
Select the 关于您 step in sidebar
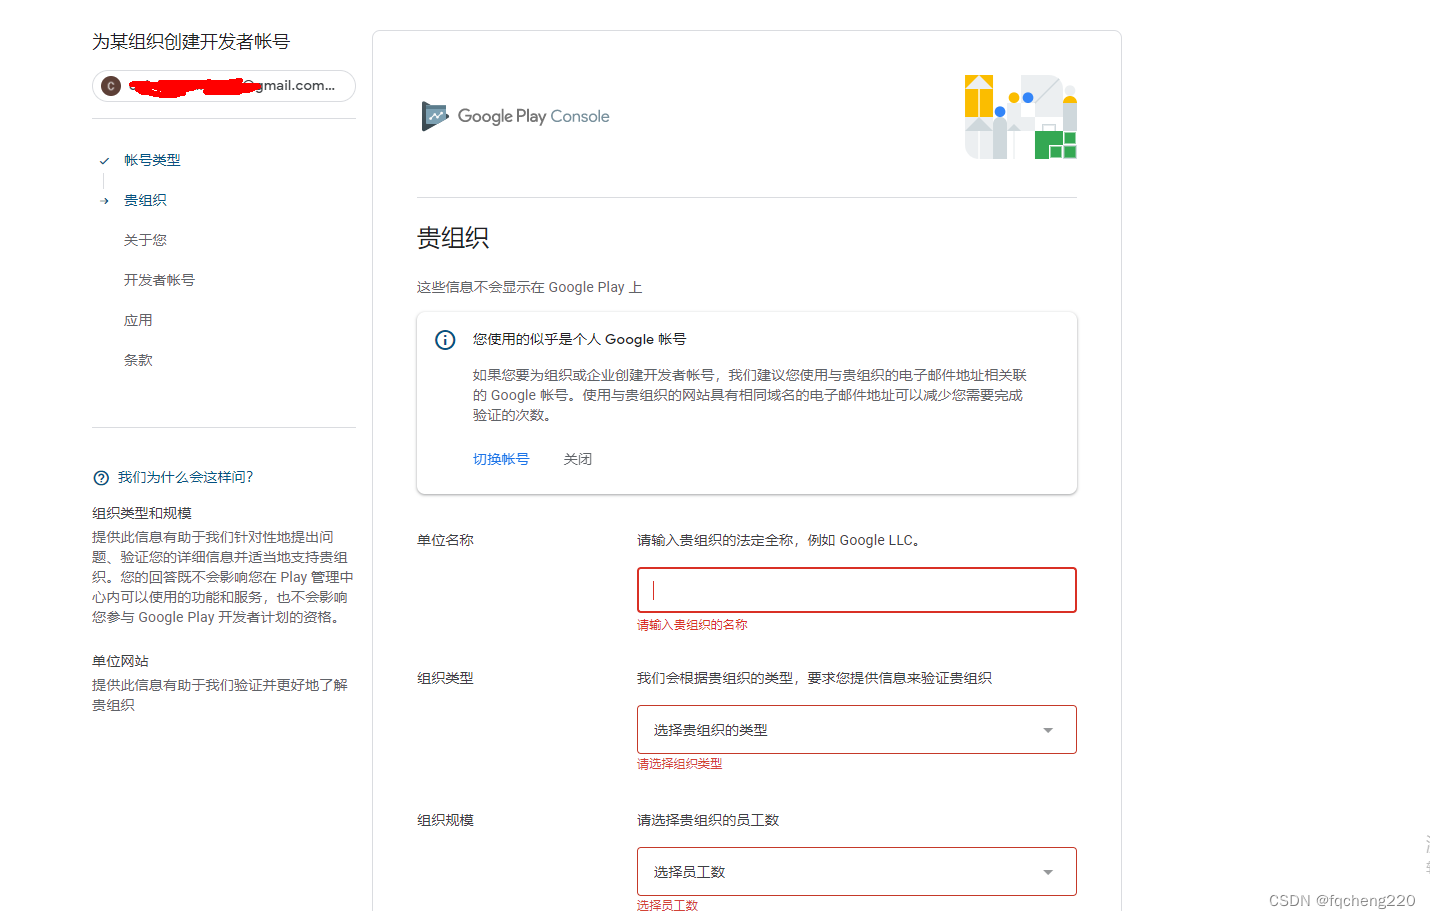tap(145, 239)
